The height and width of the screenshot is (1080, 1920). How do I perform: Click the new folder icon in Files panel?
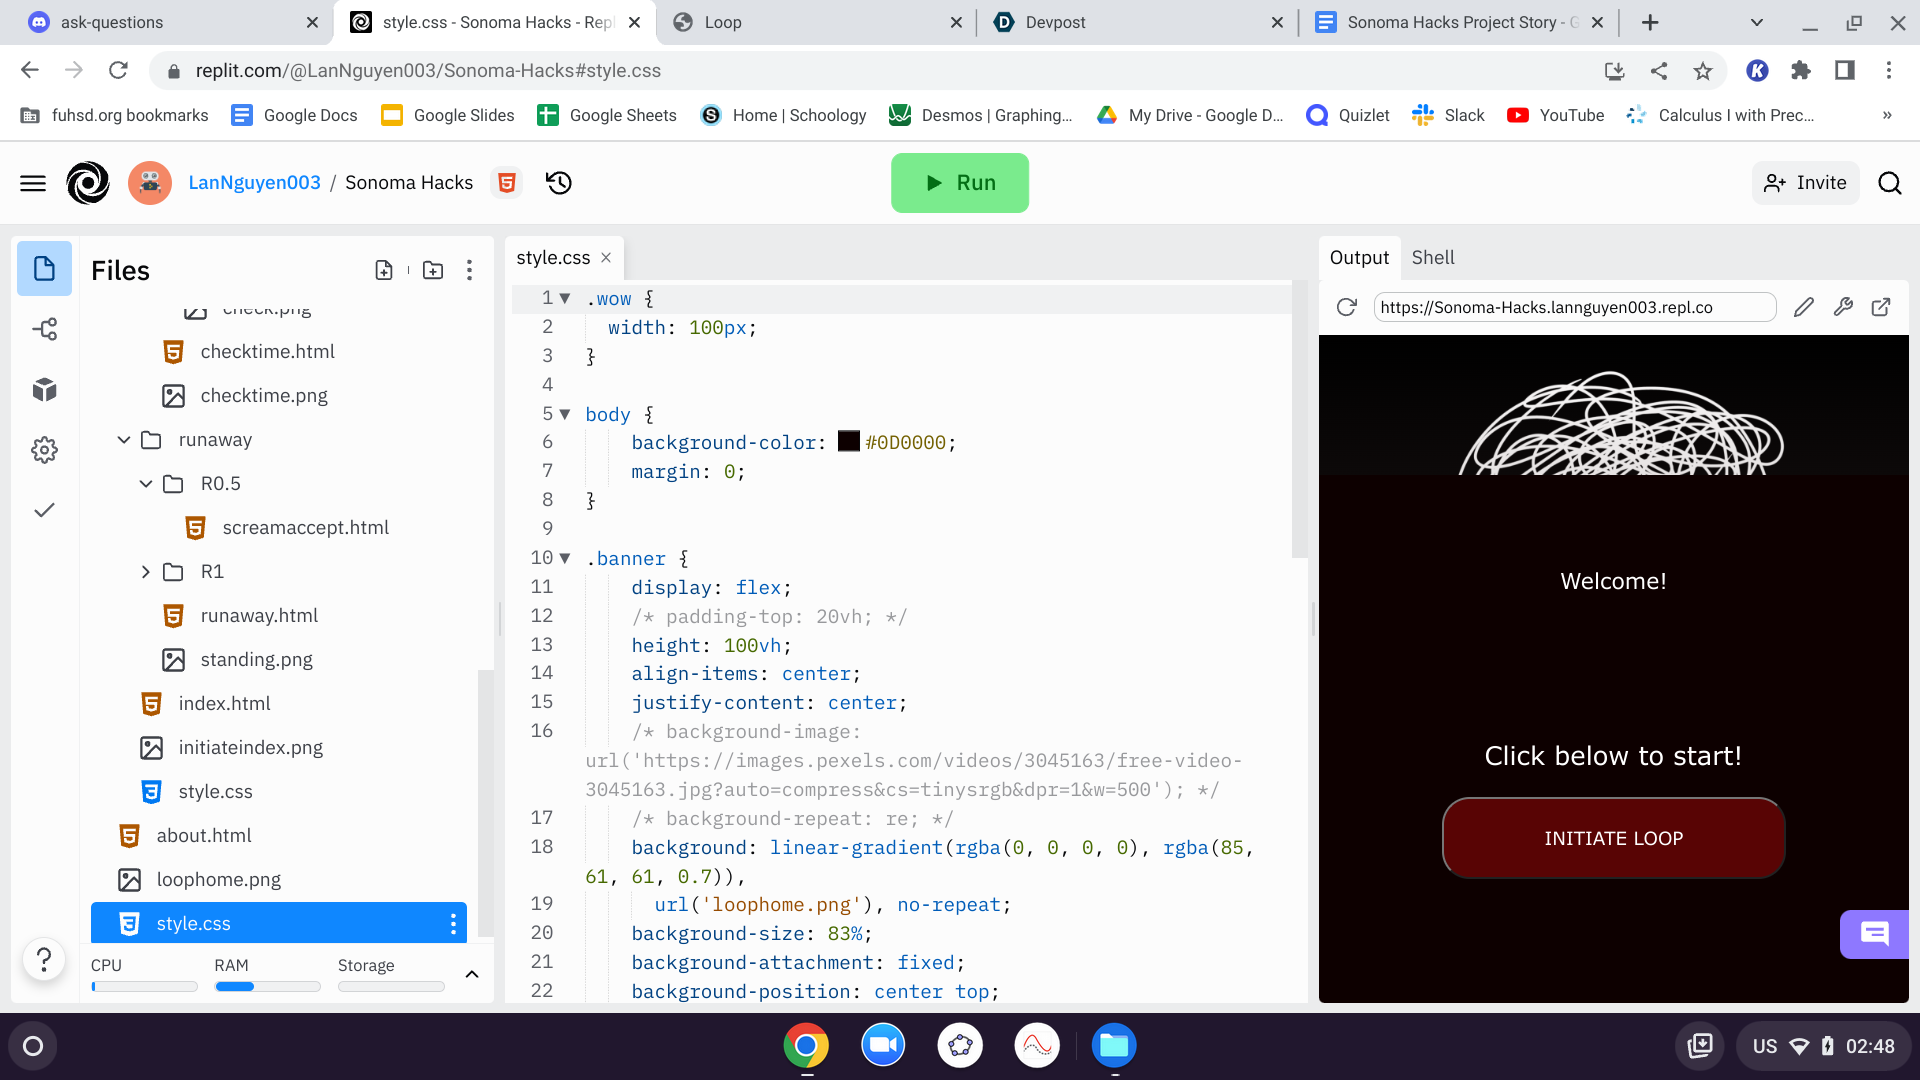(433, 270)
